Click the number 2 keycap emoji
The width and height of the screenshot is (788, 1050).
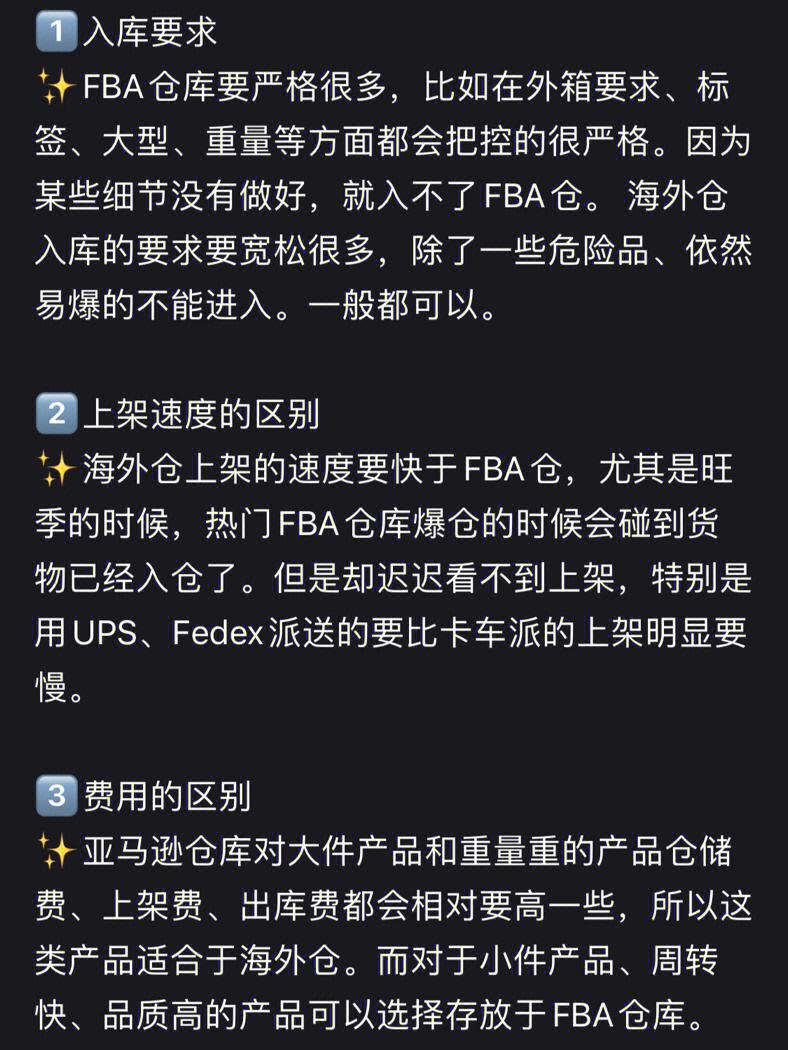(56, 414)
